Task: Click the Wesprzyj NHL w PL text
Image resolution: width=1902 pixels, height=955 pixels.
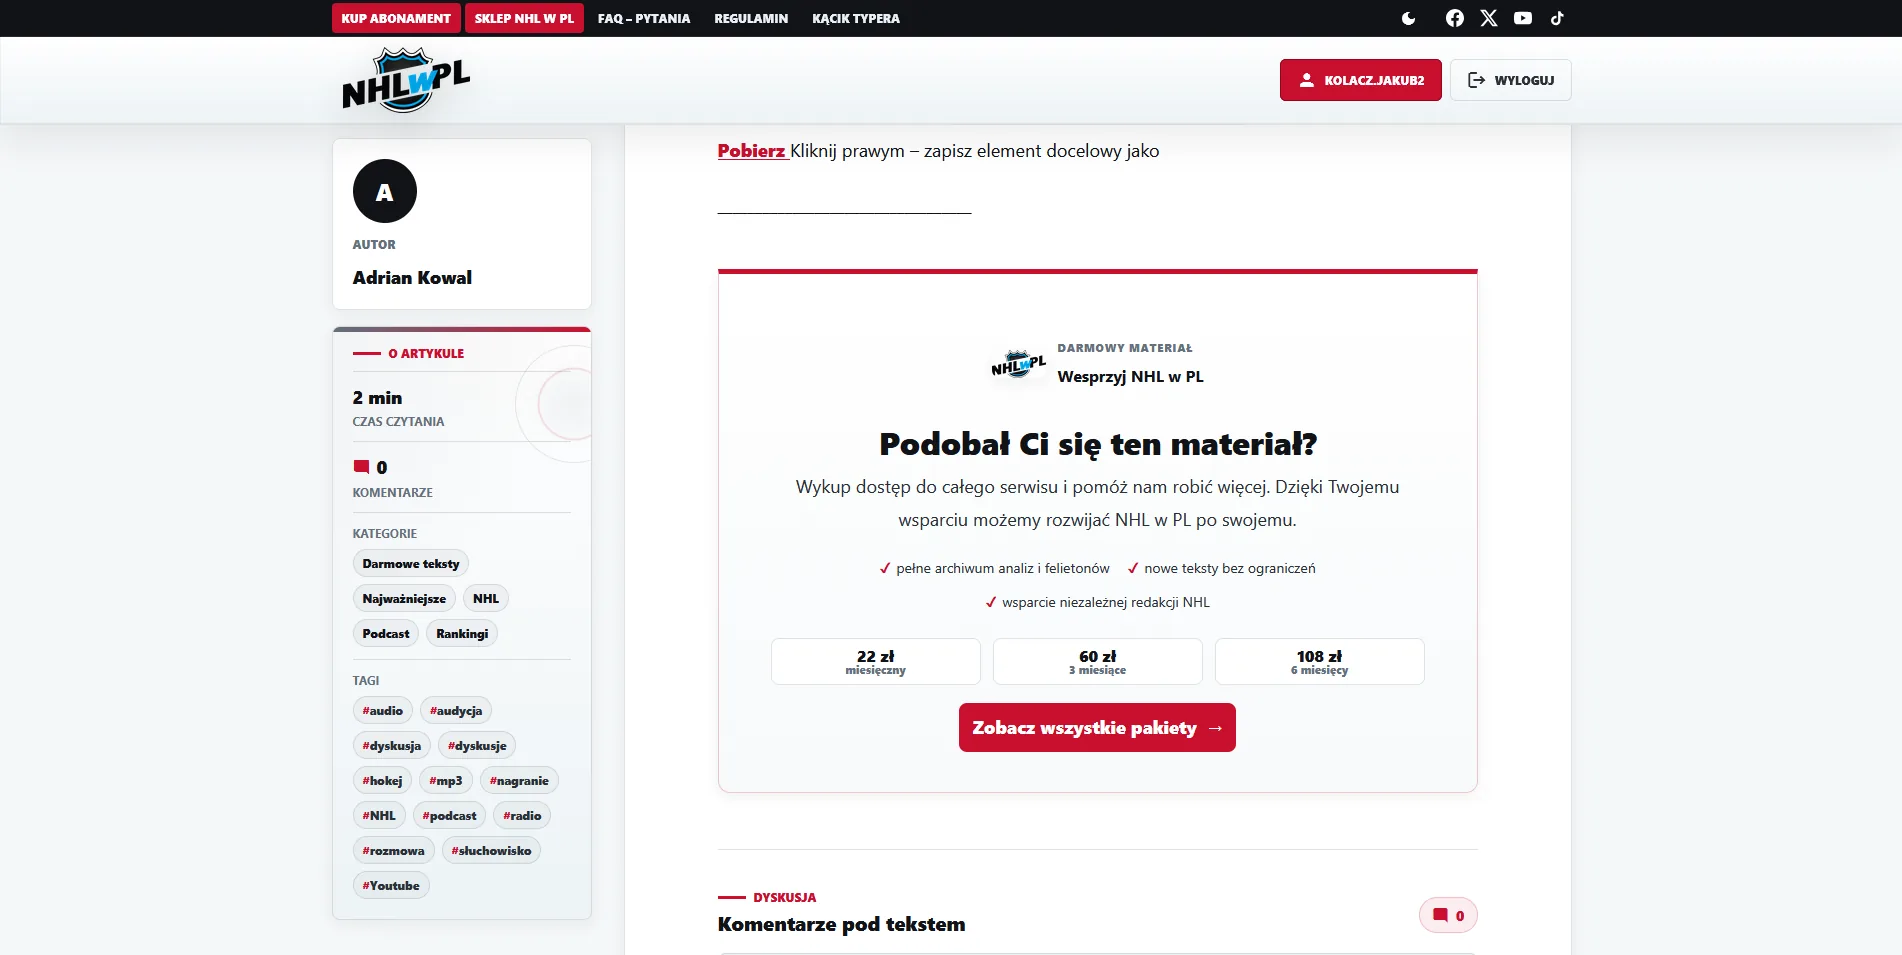Action: tap(1130, 377)
